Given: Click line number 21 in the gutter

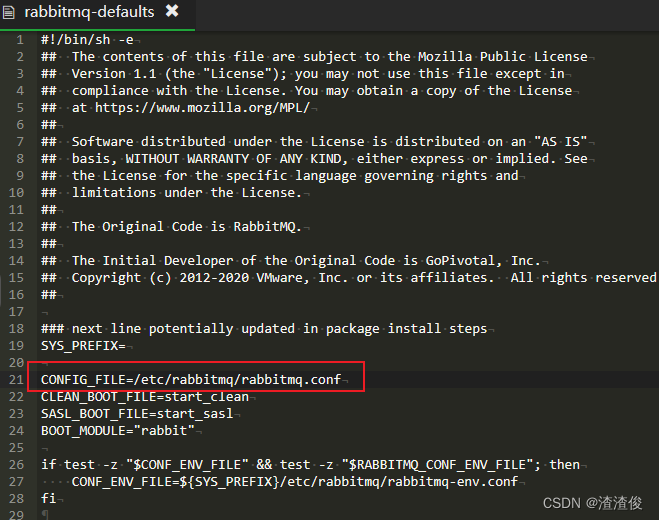Looking at the screenshot, I should point(16,380).
